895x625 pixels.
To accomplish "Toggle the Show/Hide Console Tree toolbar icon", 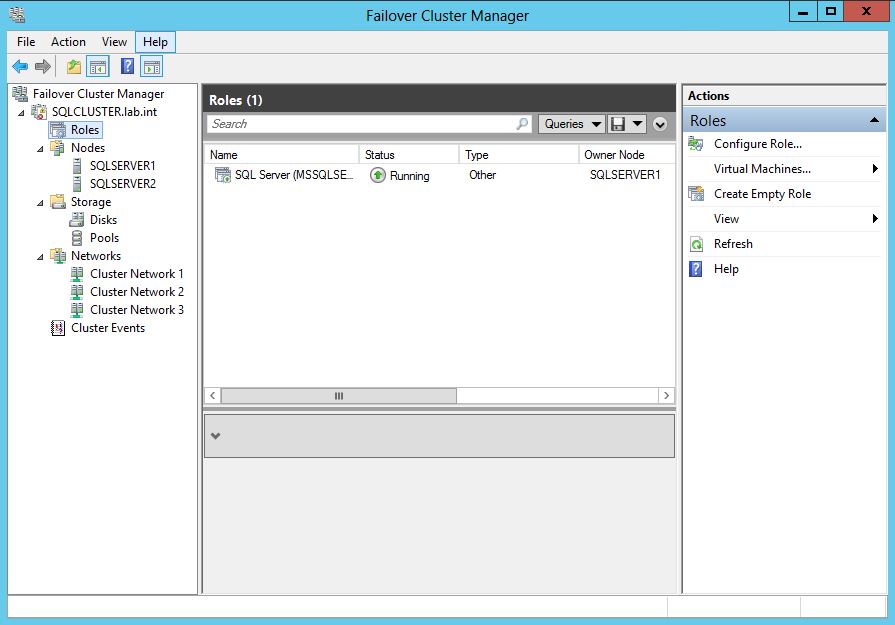I will (98, 67).
